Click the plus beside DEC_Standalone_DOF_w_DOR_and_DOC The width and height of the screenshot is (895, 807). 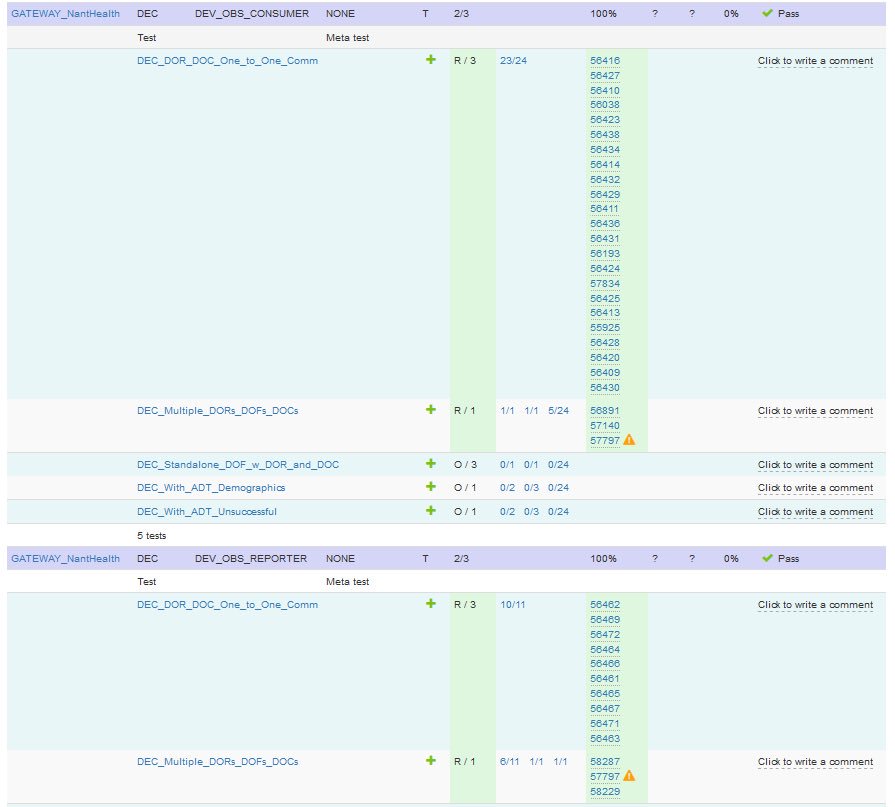pos(430,464)
